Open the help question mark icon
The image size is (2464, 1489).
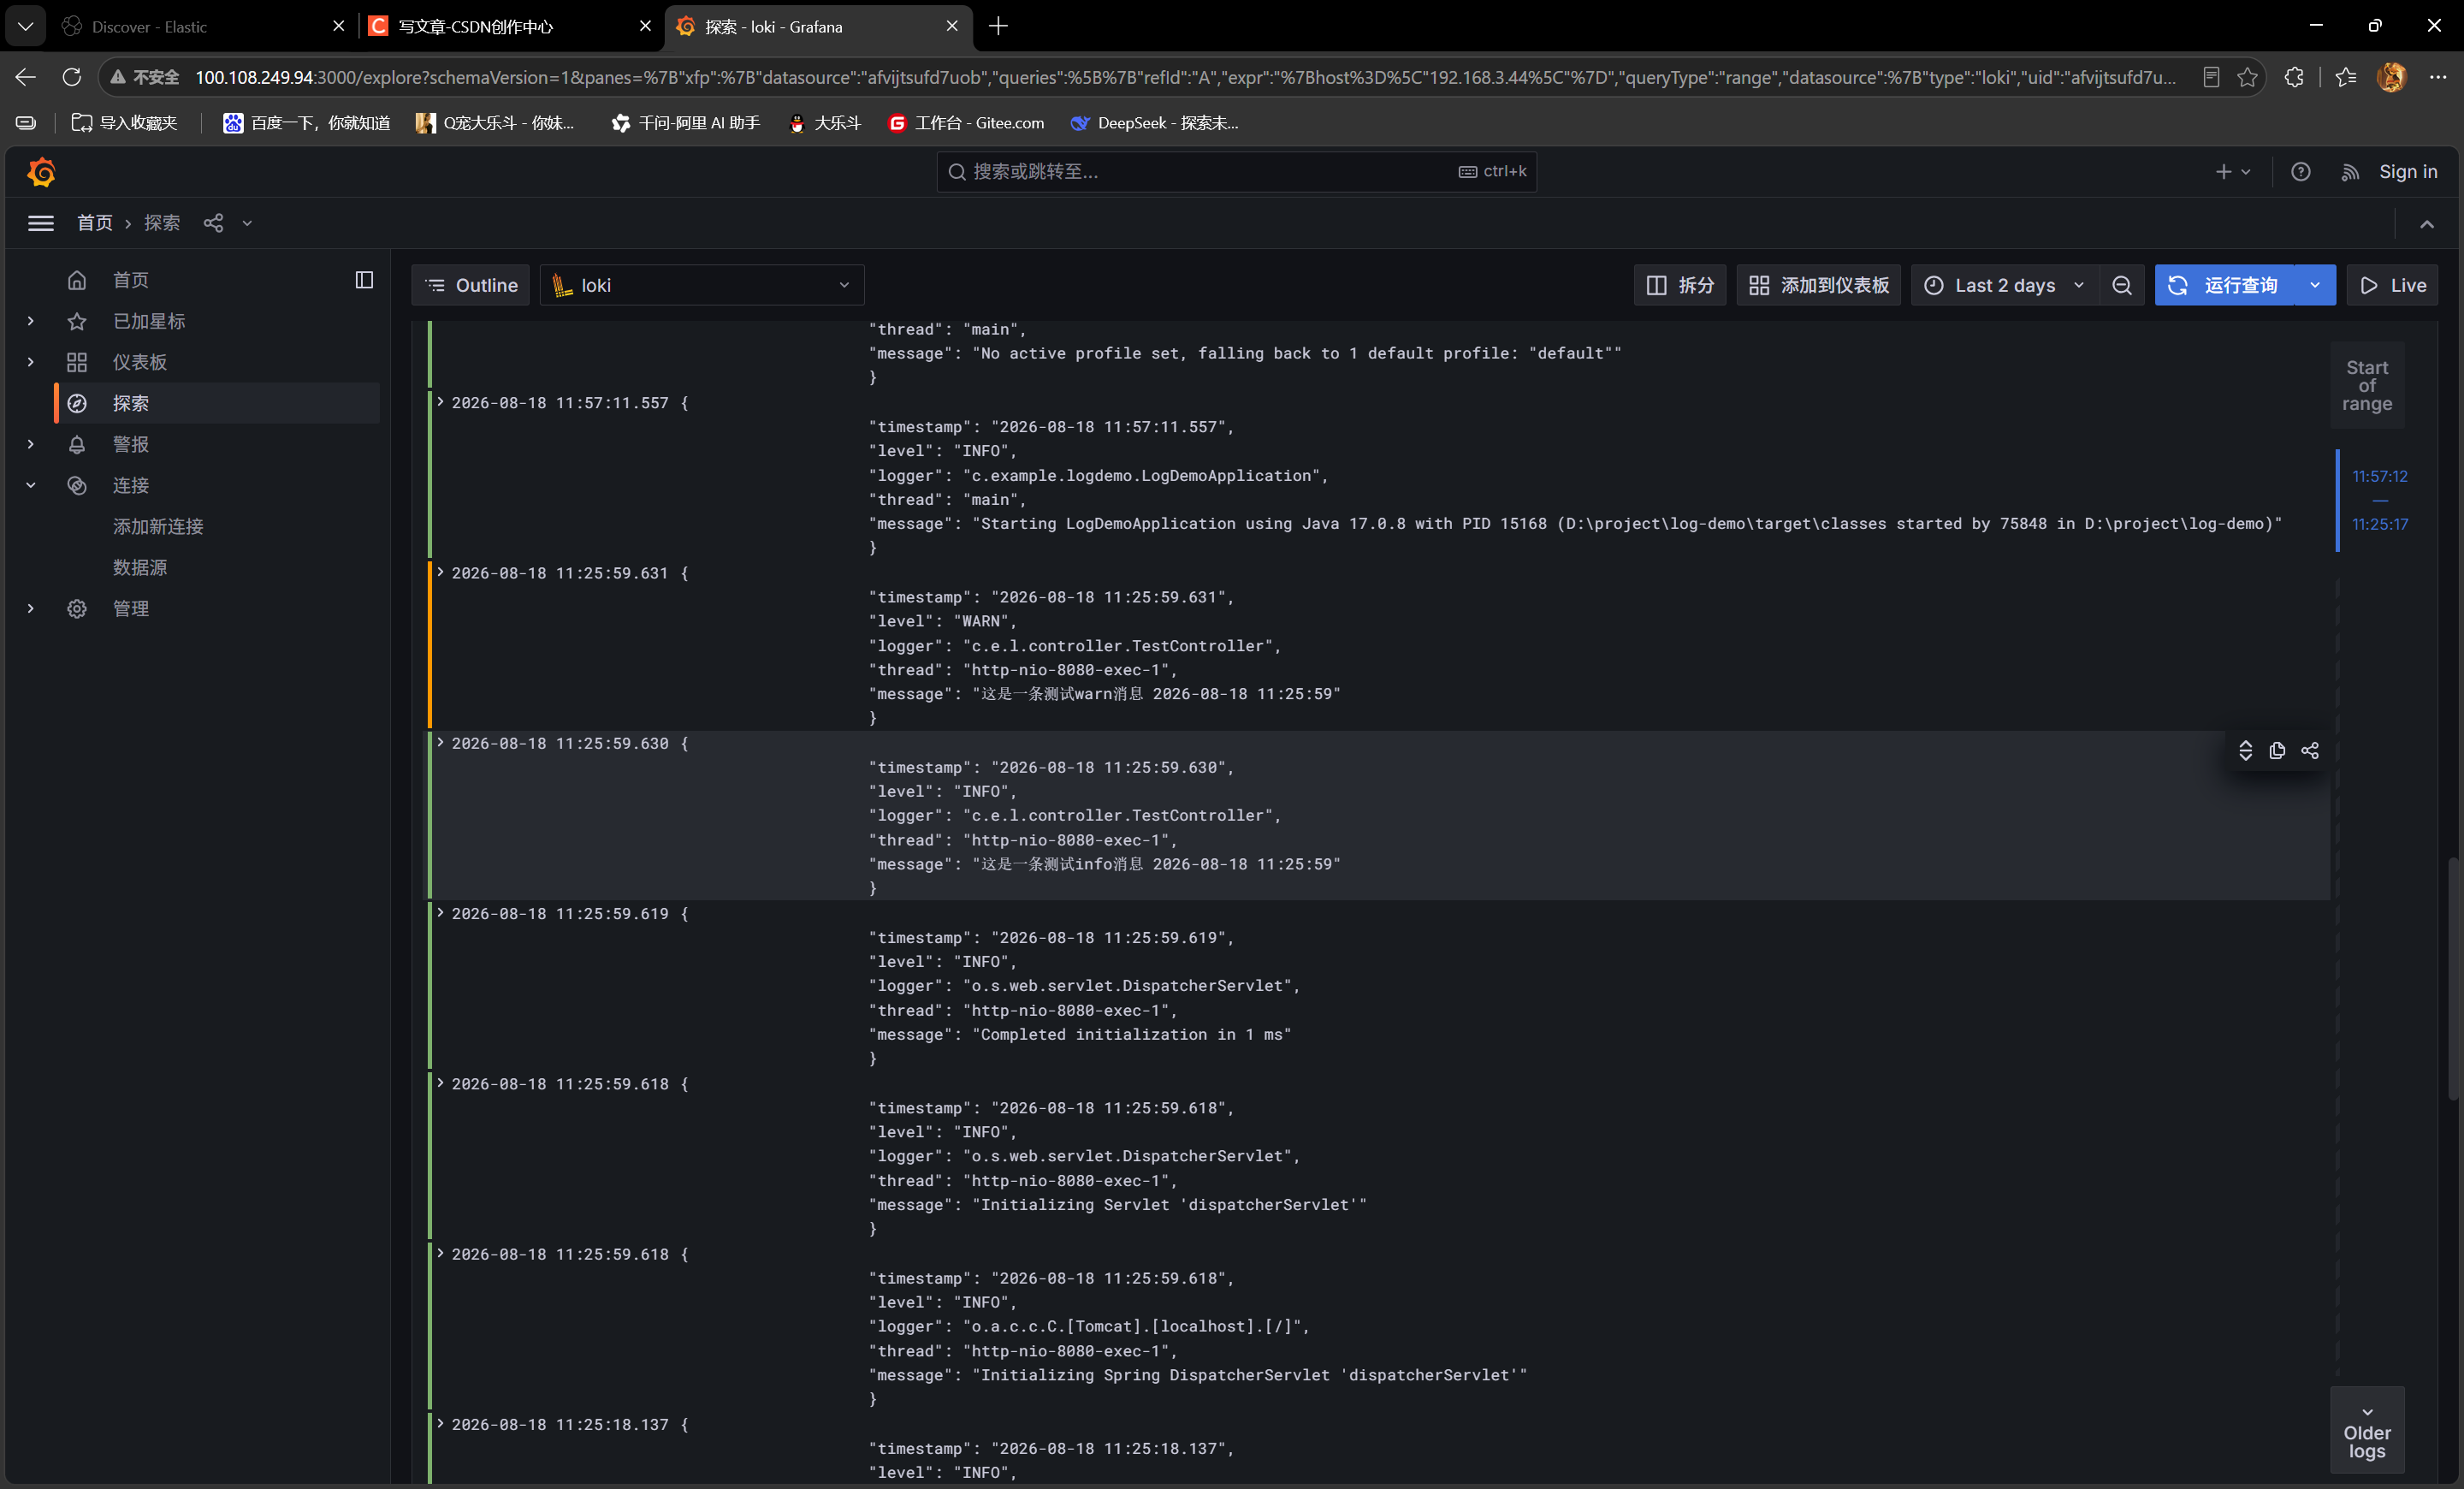click(x=2300, y=172)
